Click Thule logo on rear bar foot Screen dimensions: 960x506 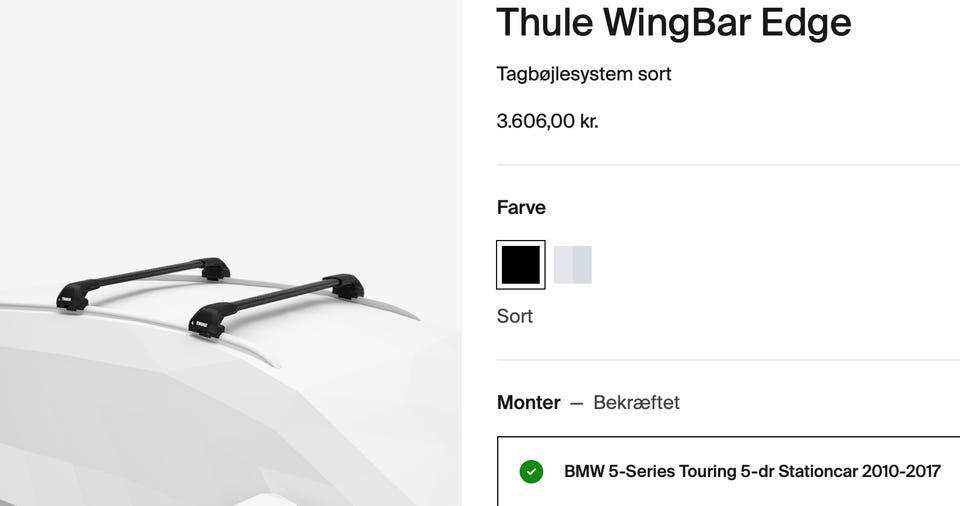(64, 300)
